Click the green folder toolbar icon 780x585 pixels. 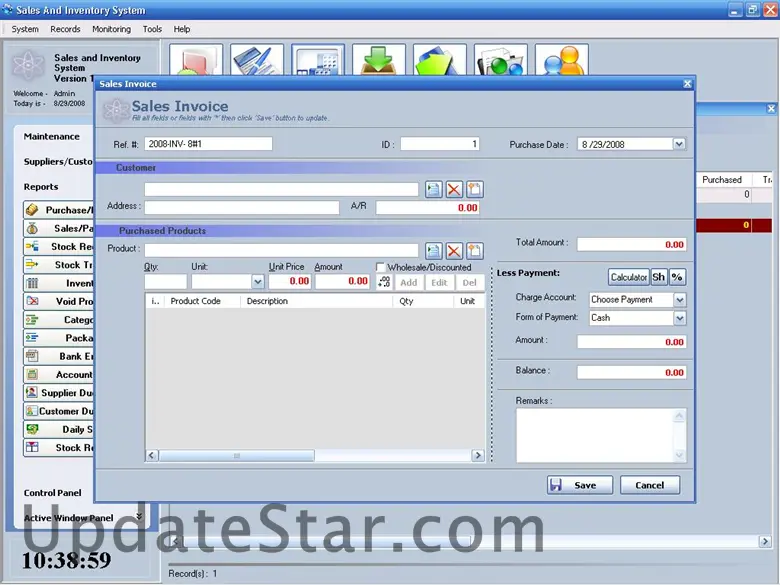coord(440,60)
